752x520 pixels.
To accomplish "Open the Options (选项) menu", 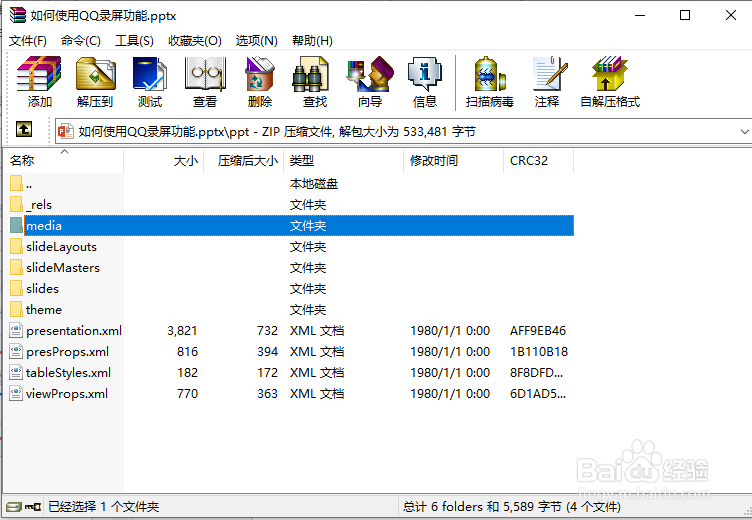I will (x=257, y=41).
